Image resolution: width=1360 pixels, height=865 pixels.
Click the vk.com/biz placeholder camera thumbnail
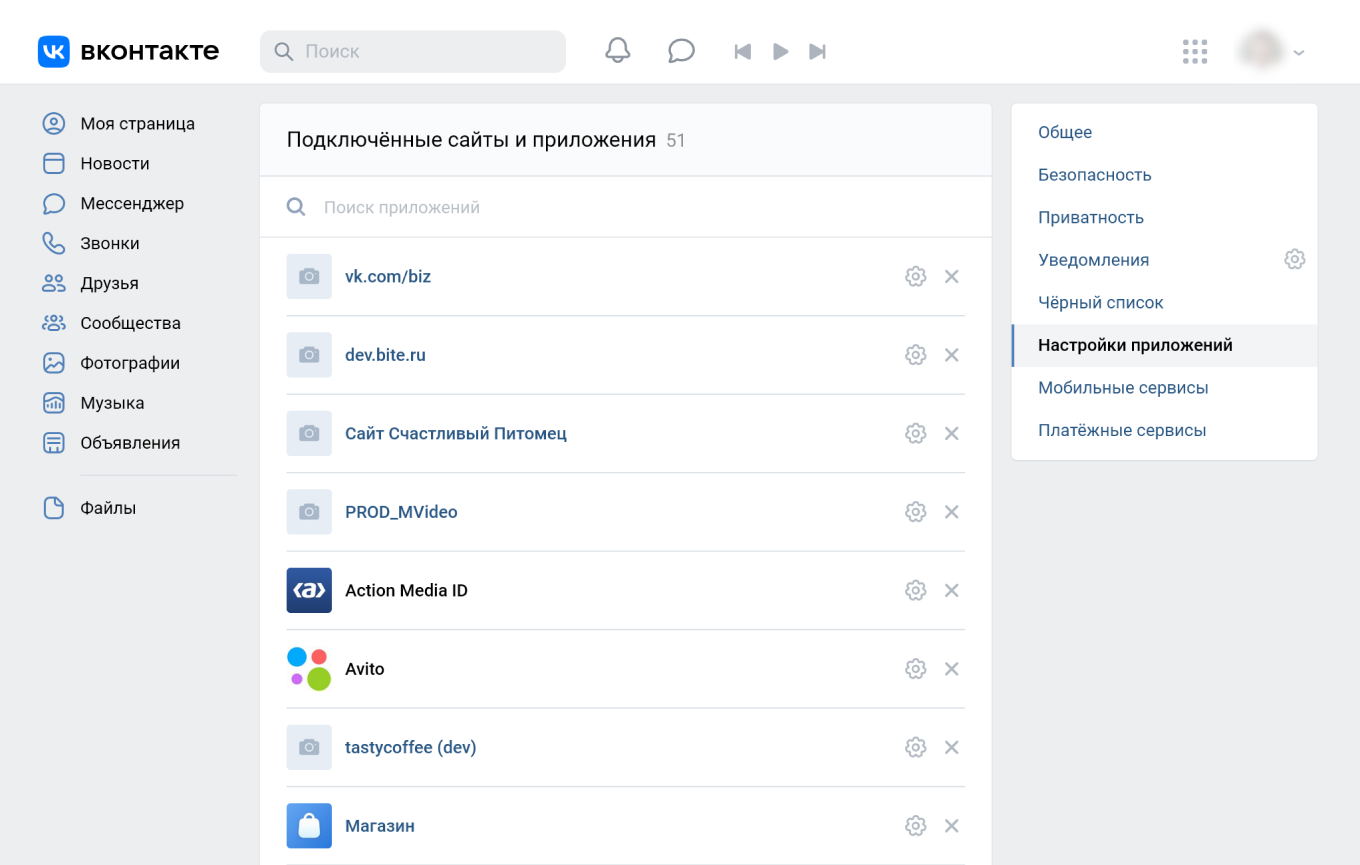coord(309,277)
